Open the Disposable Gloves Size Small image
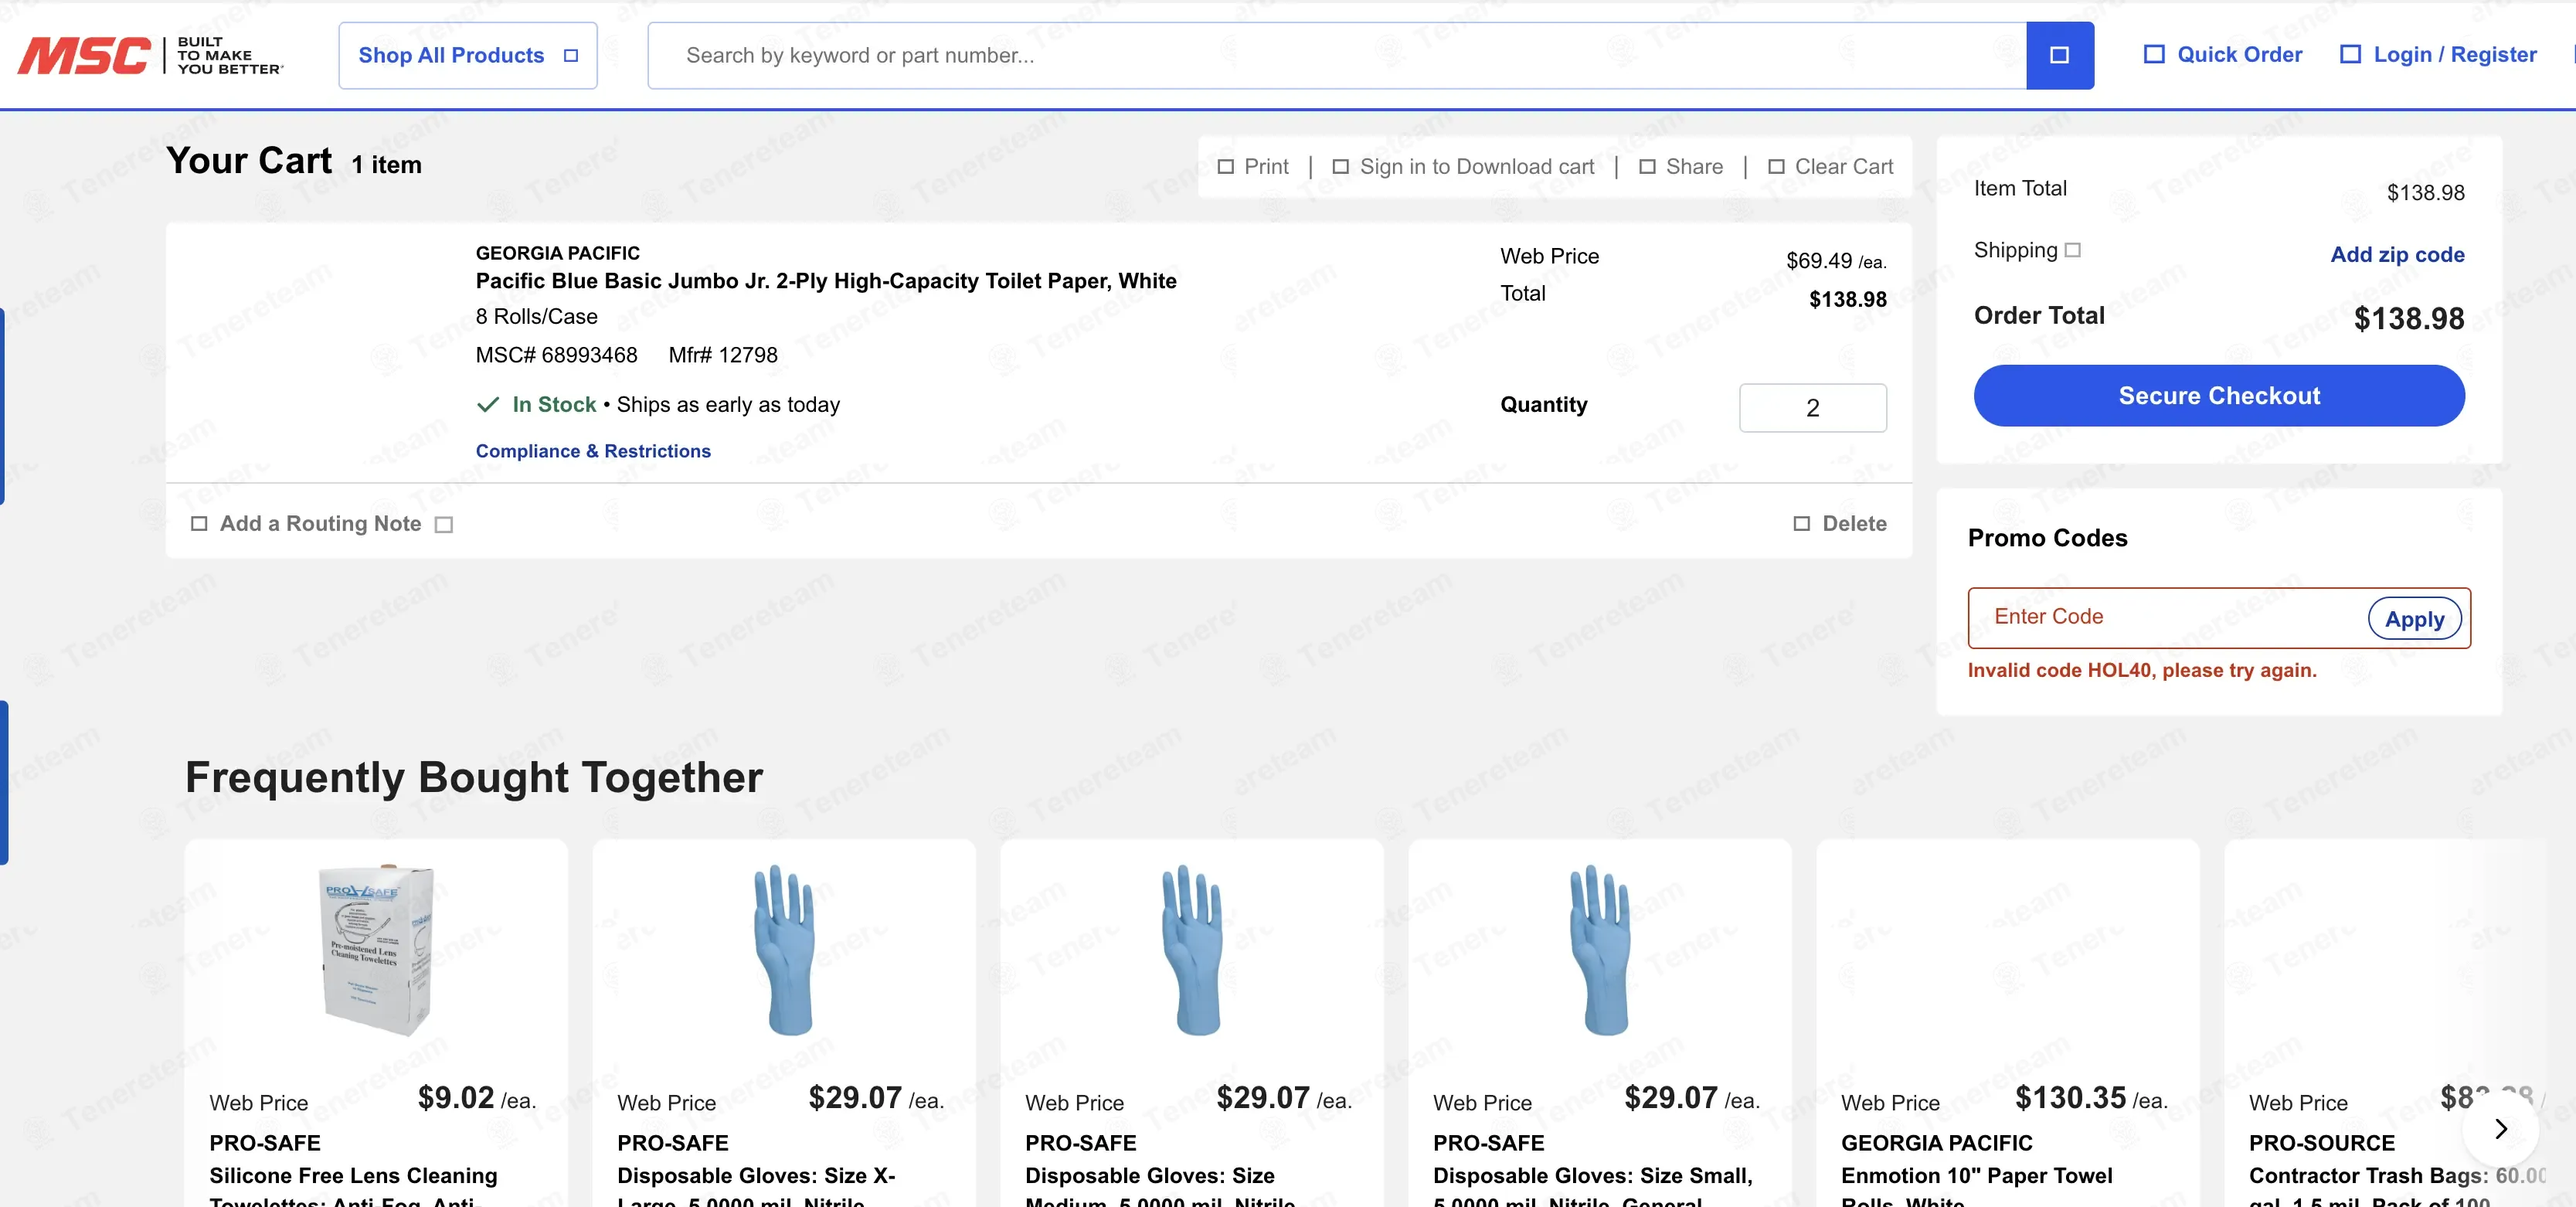 [1600, 950]
